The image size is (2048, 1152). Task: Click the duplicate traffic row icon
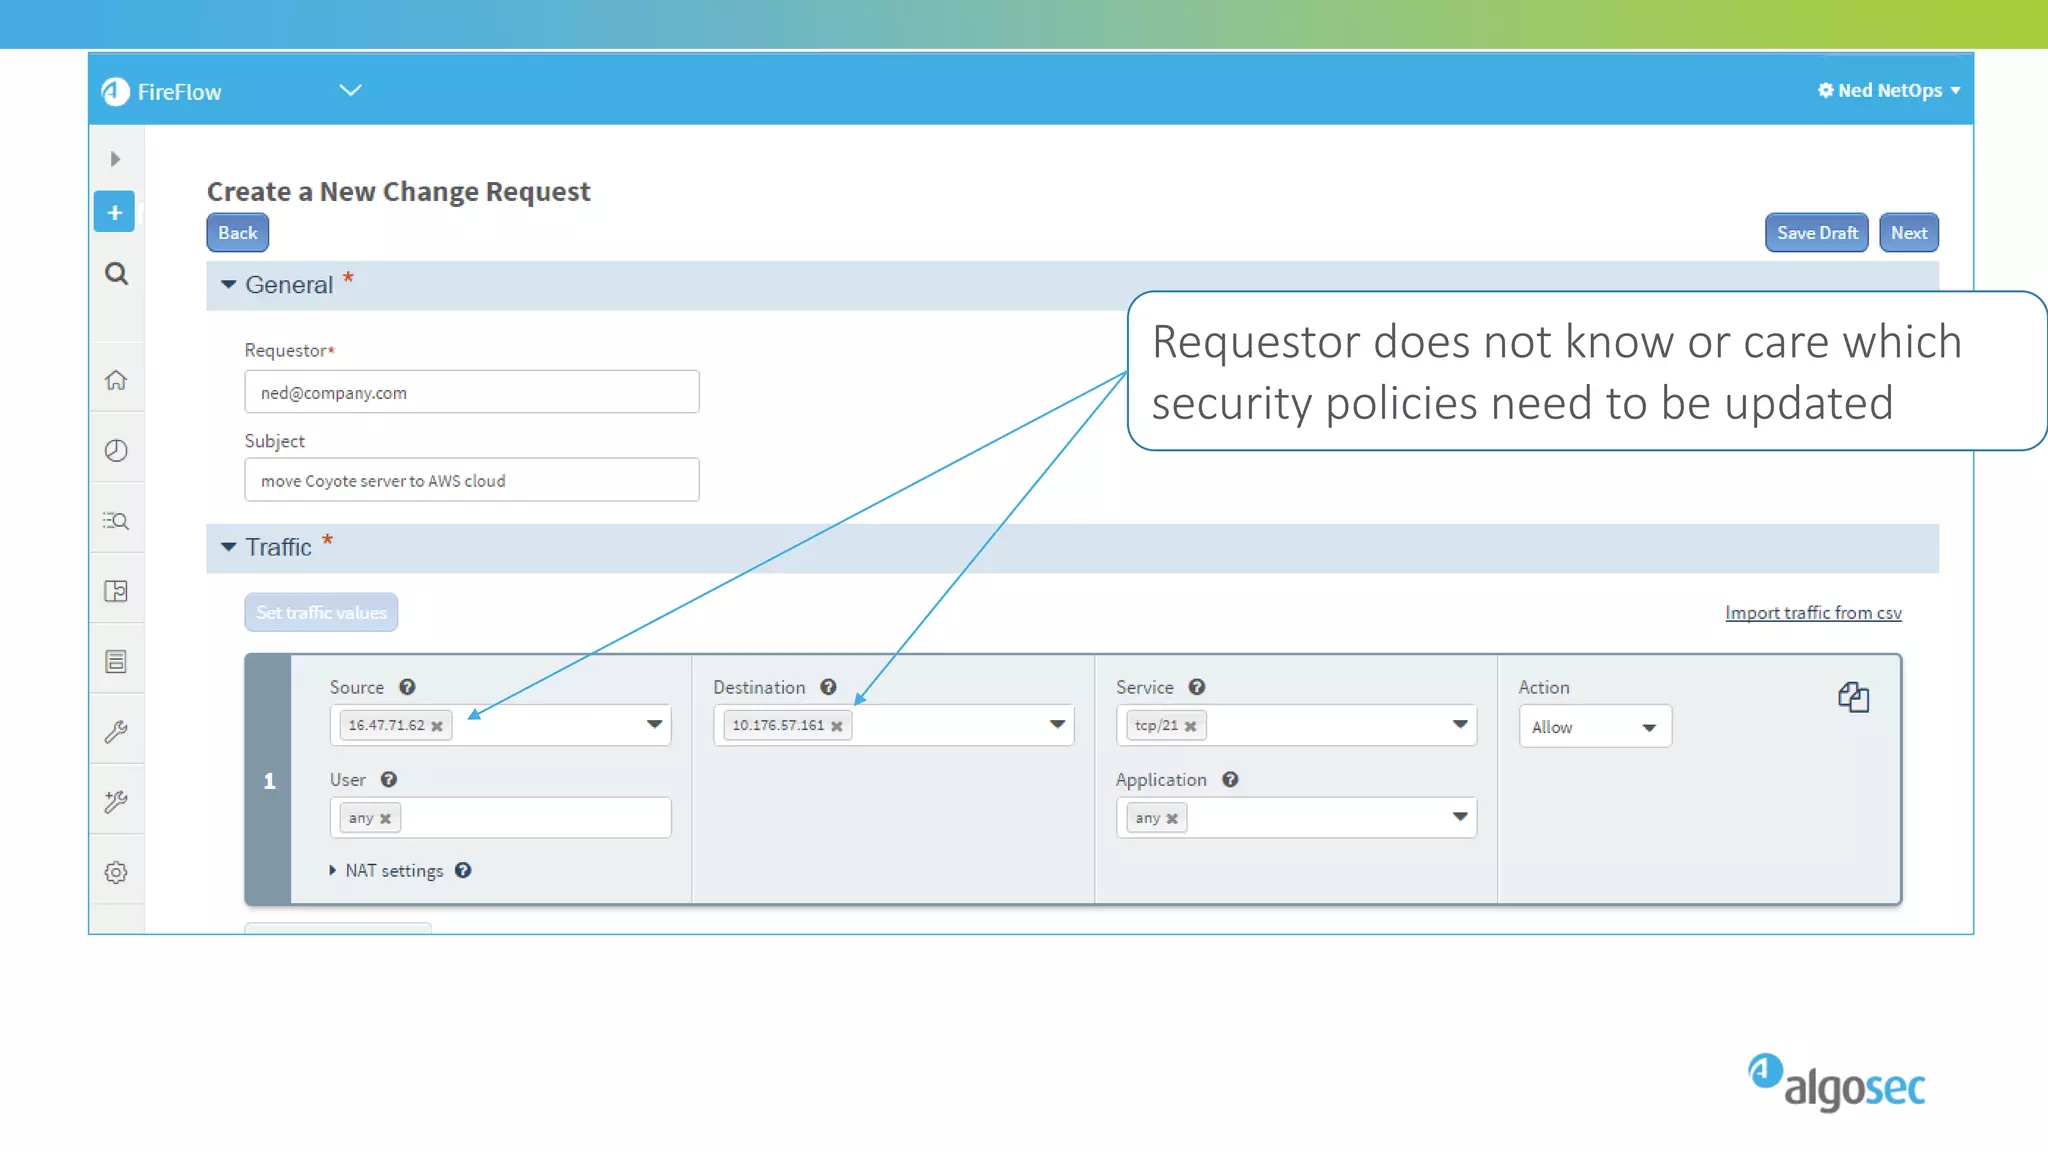[x=1853, y=697]
